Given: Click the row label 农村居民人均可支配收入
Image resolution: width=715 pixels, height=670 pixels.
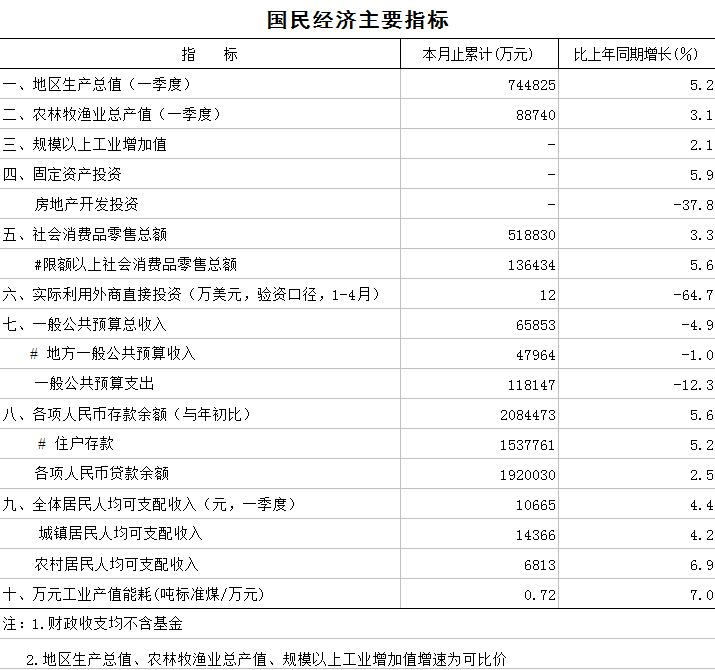Looking at the screenshot, I should pos(117,565).
